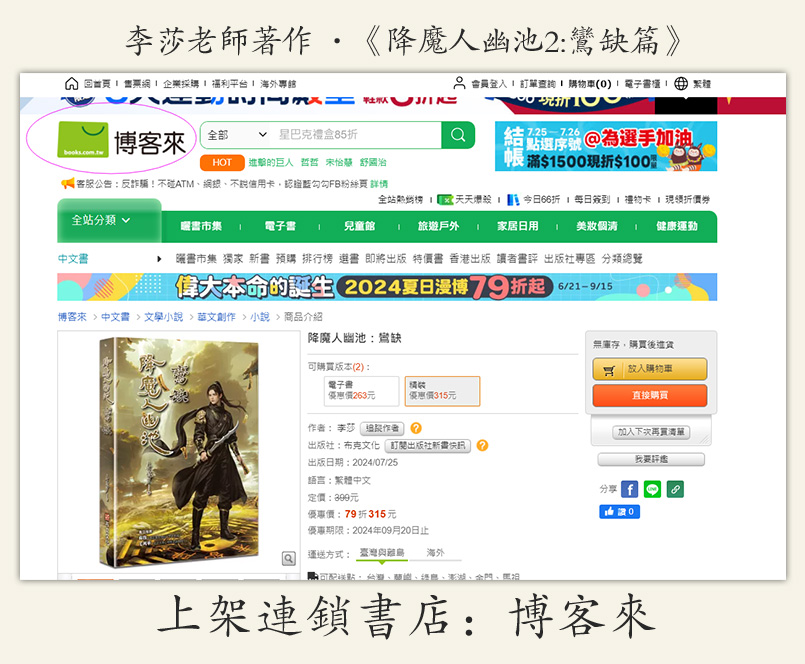Click the orange help icon beside 追蹤作者
Image resolution: width=805 pixels, height=664 pixels.
(x=416, y=428)
